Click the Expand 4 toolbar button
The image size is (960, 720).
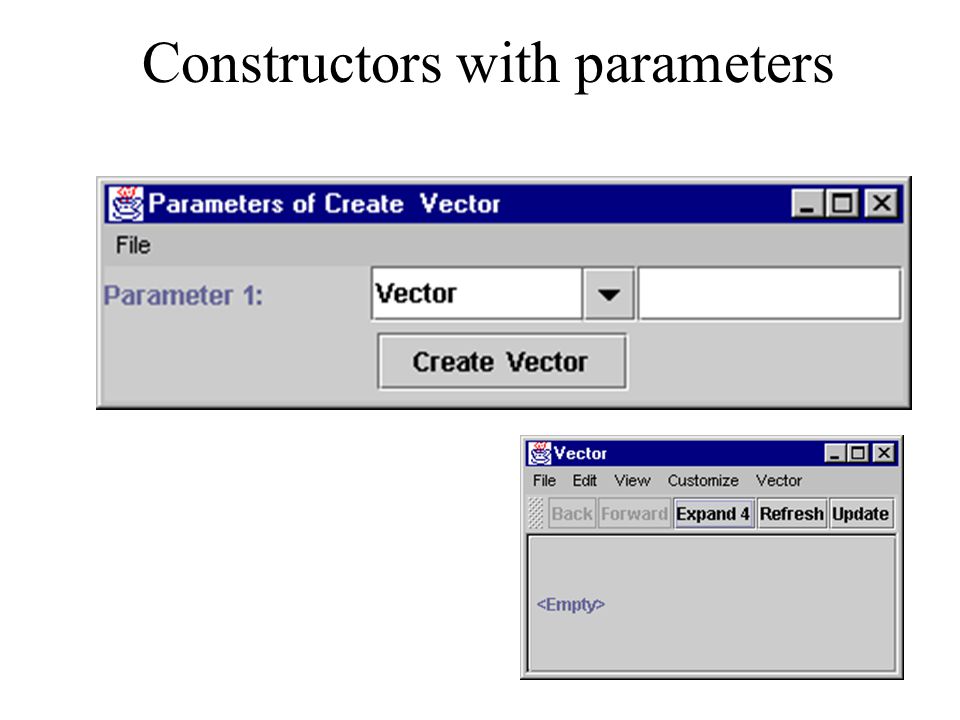coord(713,513)
